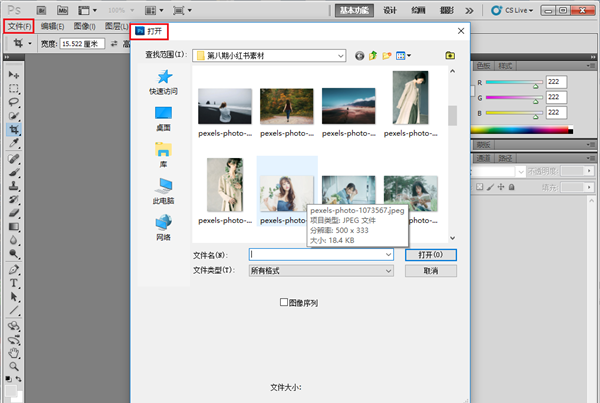The image size is (600, 403).
Task: Select the Spot Healing Brush tool
Action: click(x=14, y=158)
